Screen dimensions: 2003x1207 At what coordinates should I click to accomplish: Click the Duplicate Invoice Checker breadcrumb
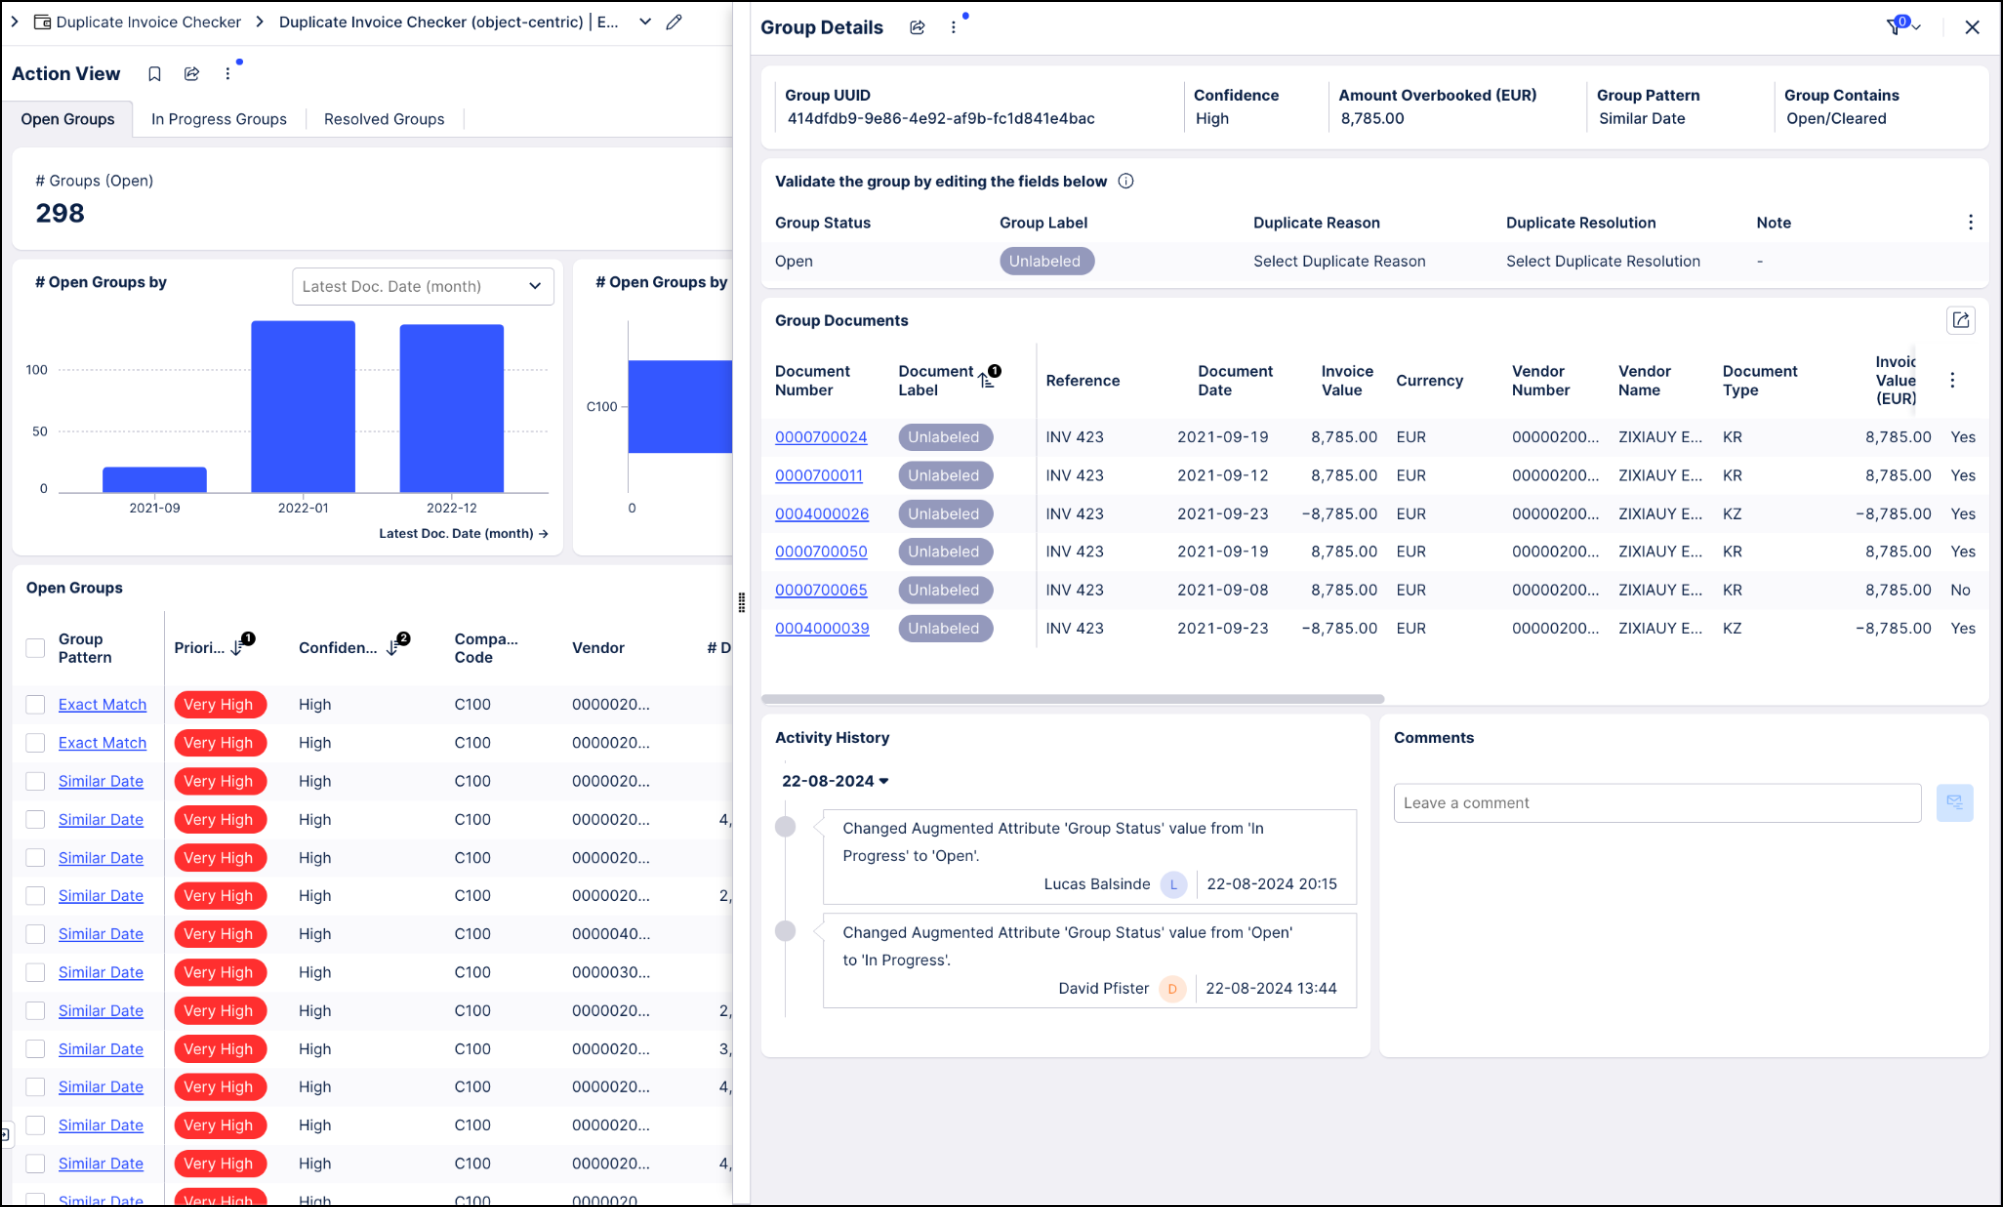click(148, 22)
